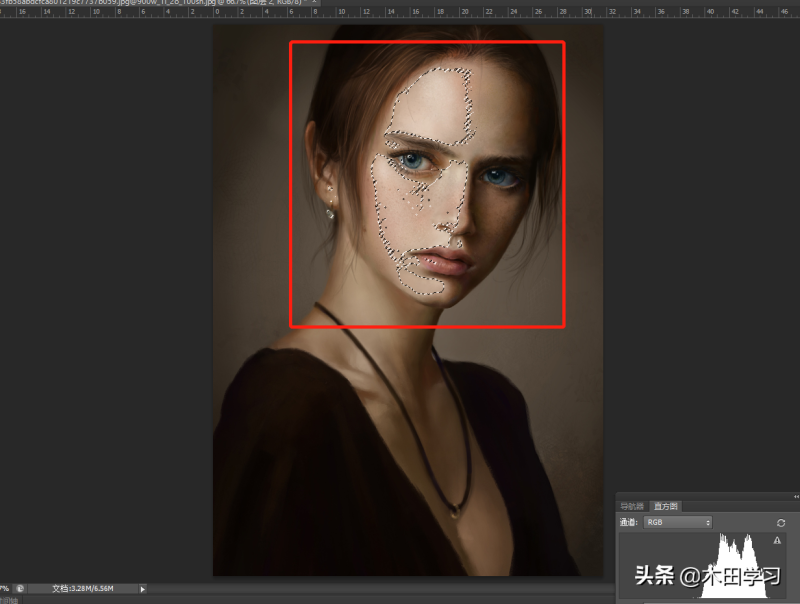Refresh the histogram statistics icon
This screenshot has width=800, height=604.
click(x=781, y=522)
